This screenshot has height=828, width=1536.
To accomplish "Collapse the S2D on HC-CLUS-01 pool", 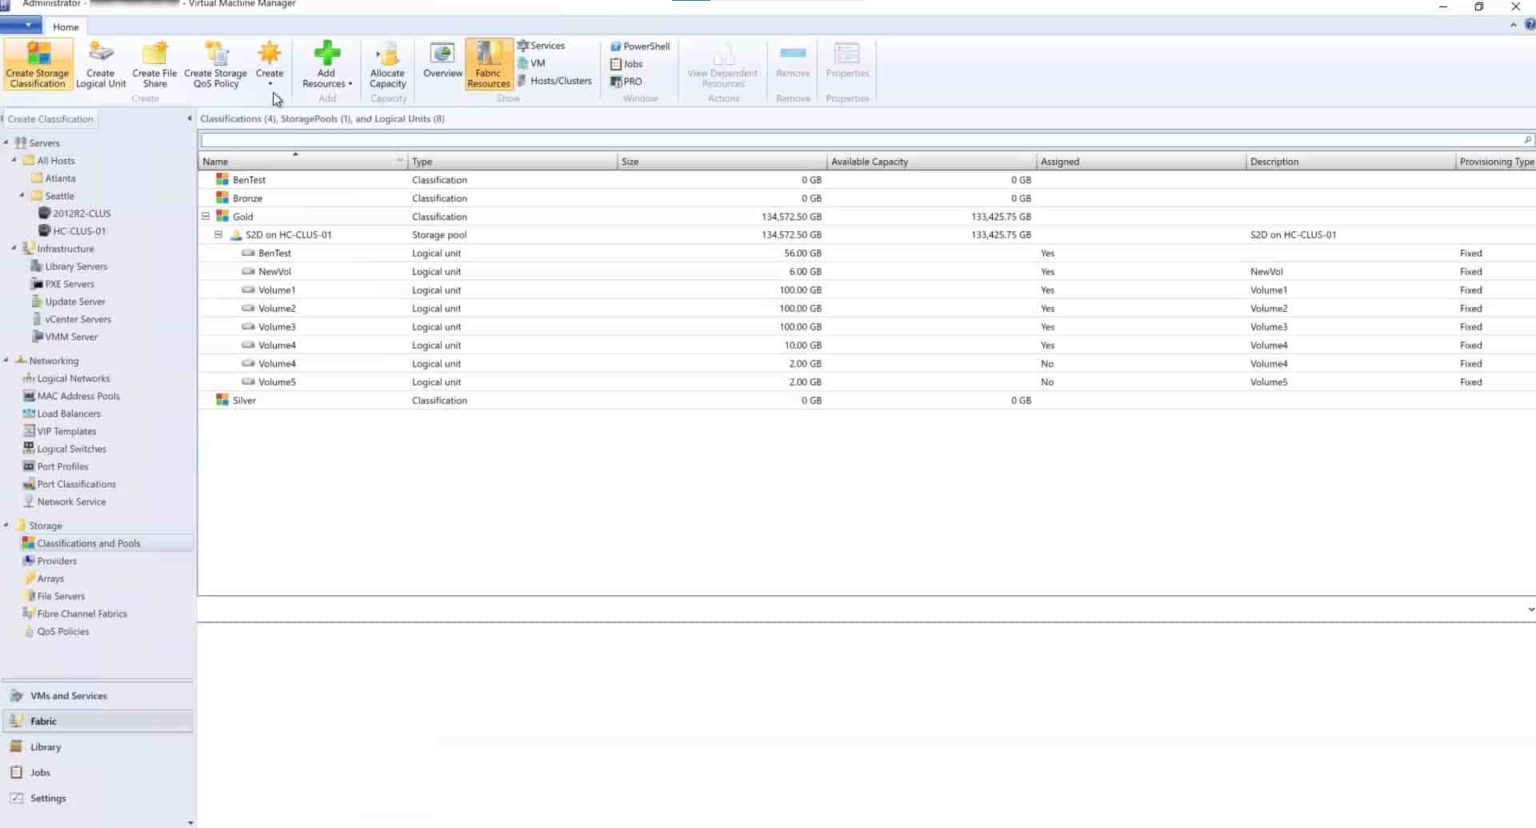I will 218,234.
